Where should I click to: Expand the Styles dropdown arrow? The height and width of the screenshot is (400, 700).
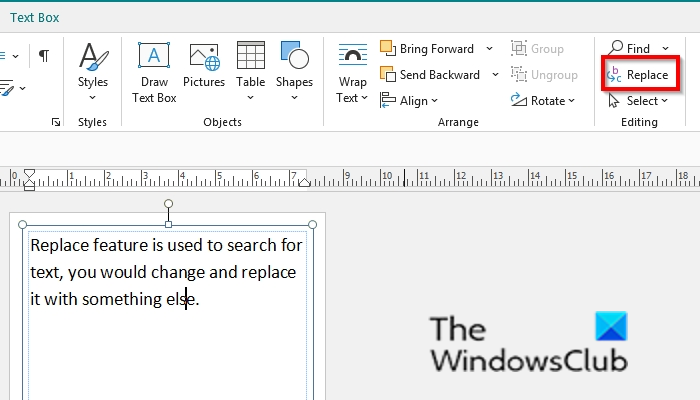(92, 98)
